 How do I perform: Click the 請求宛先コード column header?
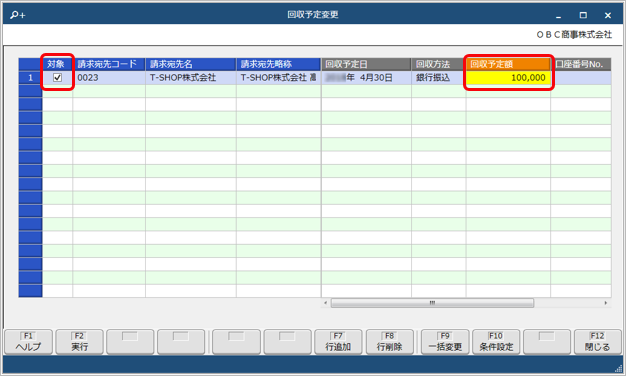tap(109, 64)
